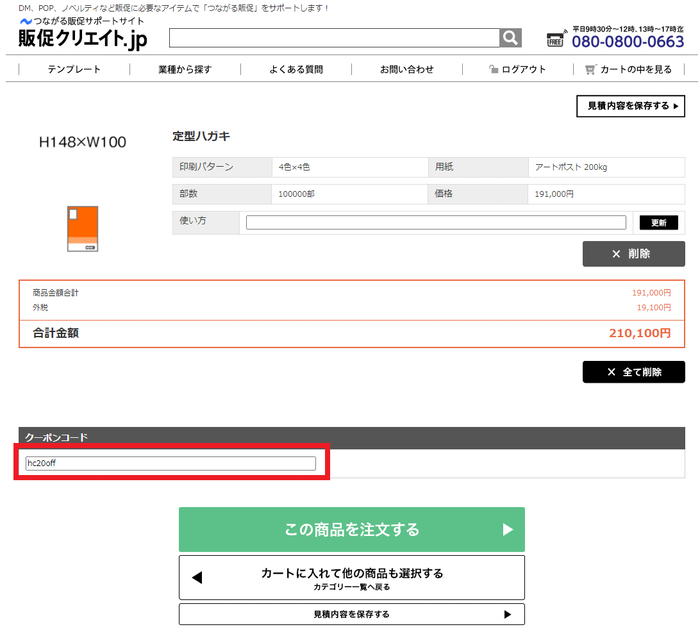The image size is (700, 643).
Task: Click the 19,100円 tax amount
Action: [x=654, y=307]
